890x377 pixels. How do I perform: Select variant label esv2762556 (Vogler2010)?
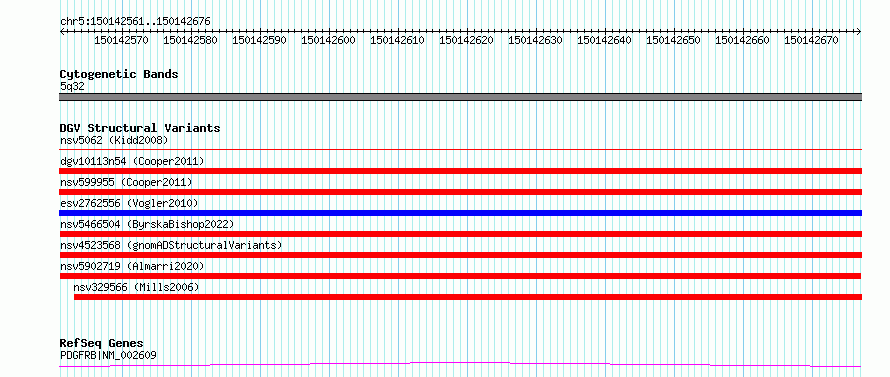point(129,203)
